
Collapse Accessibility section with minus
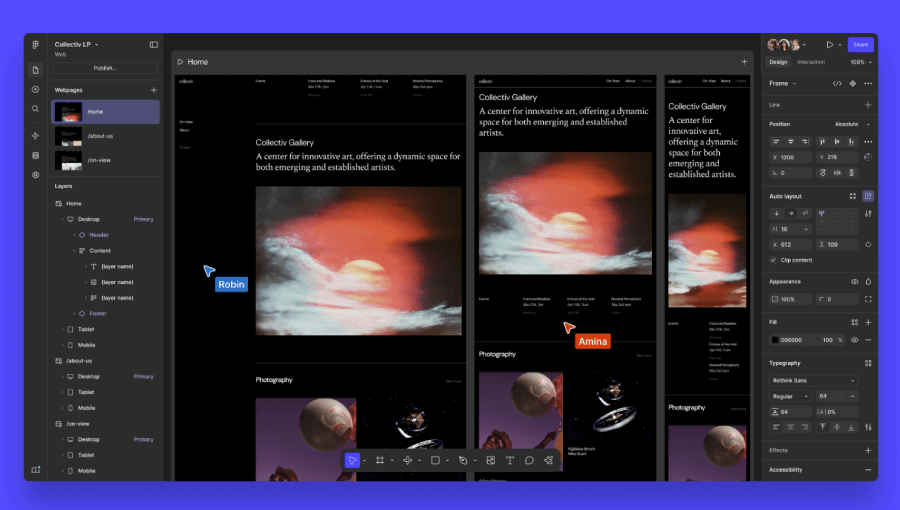tap(868, 470)
